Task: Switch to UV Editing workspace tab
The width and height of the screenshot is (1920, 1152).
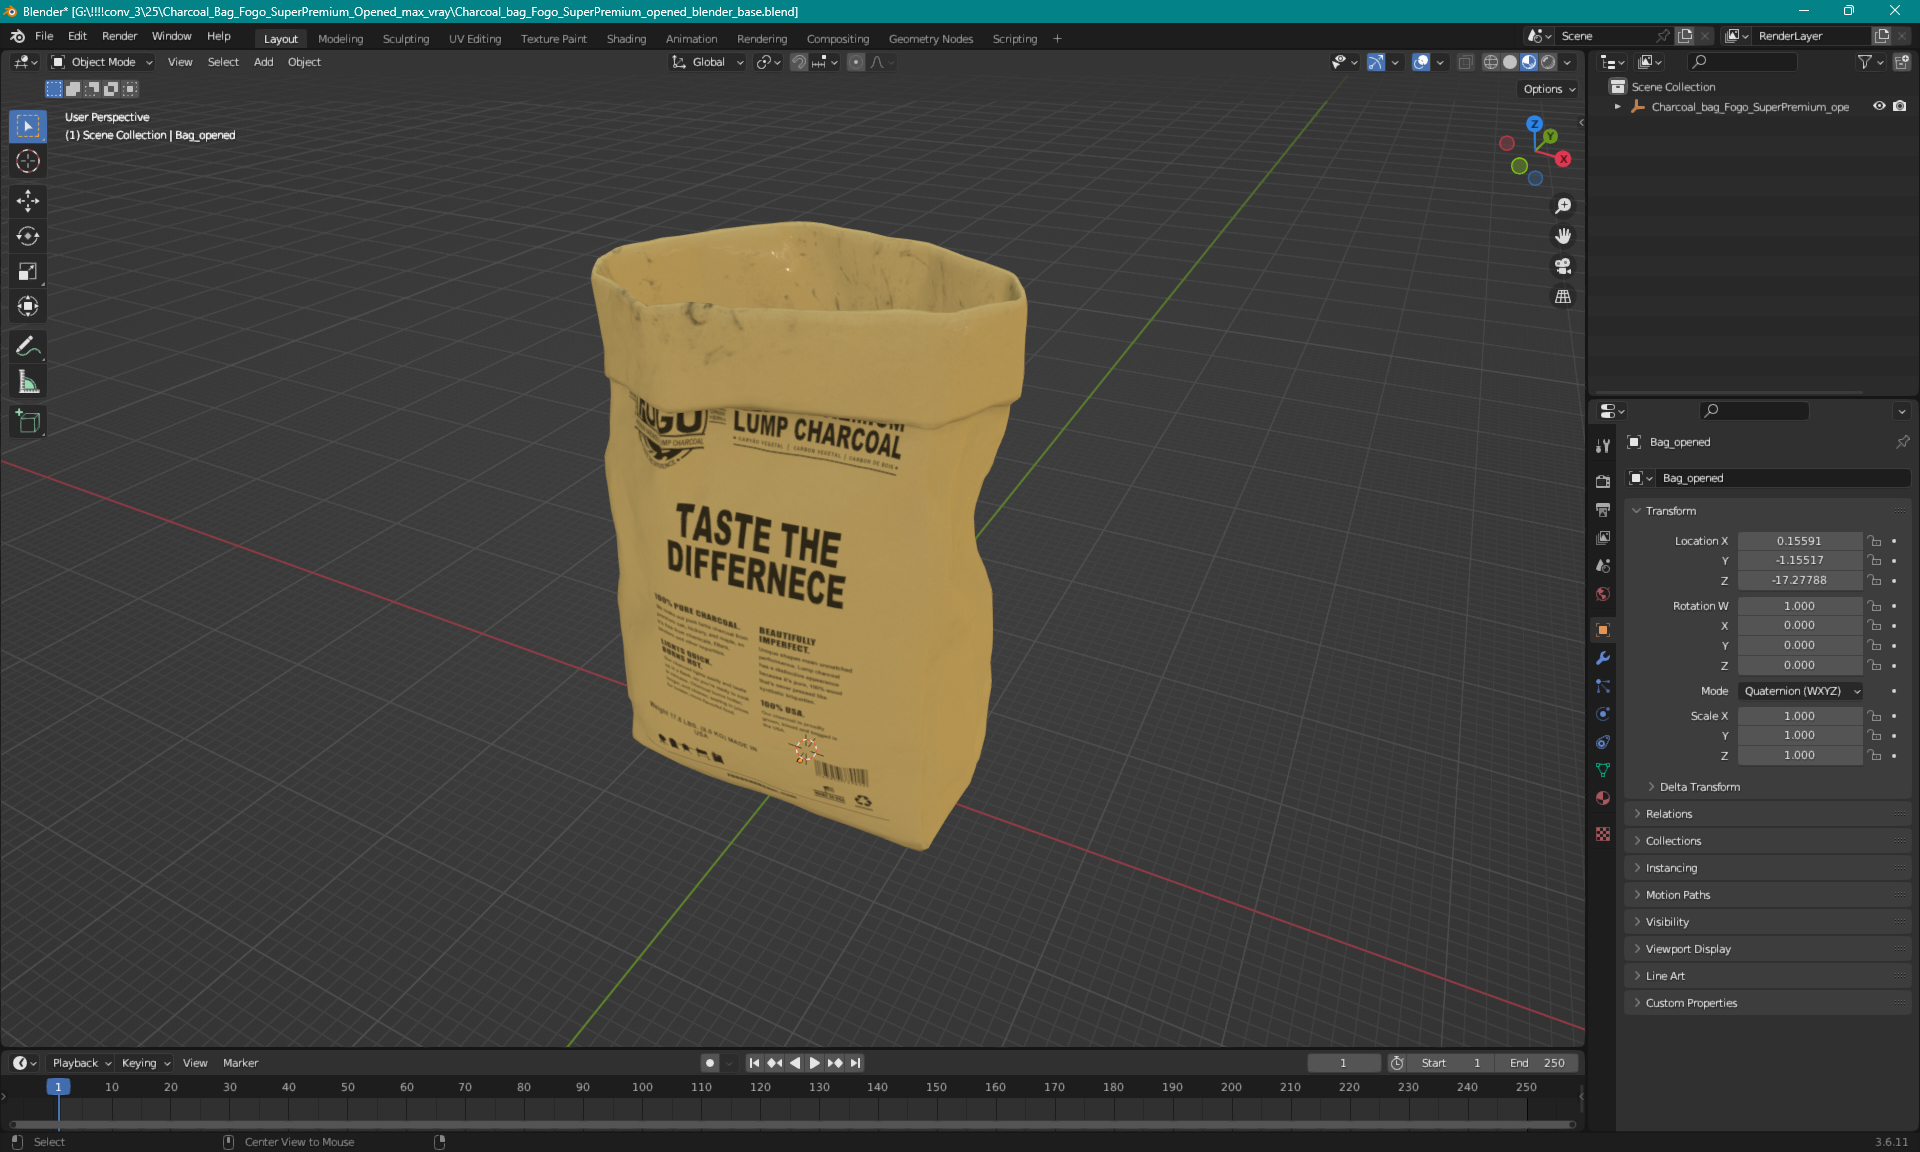Action: click(475, 39)
